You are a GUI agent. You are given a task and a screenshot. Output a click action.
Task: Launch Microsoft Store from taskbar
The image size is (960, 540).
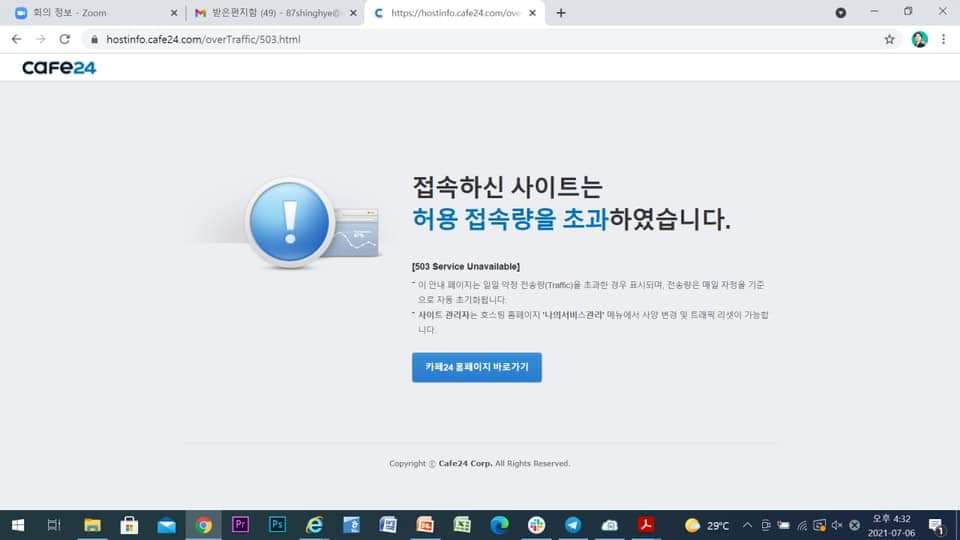pos(129,525)
